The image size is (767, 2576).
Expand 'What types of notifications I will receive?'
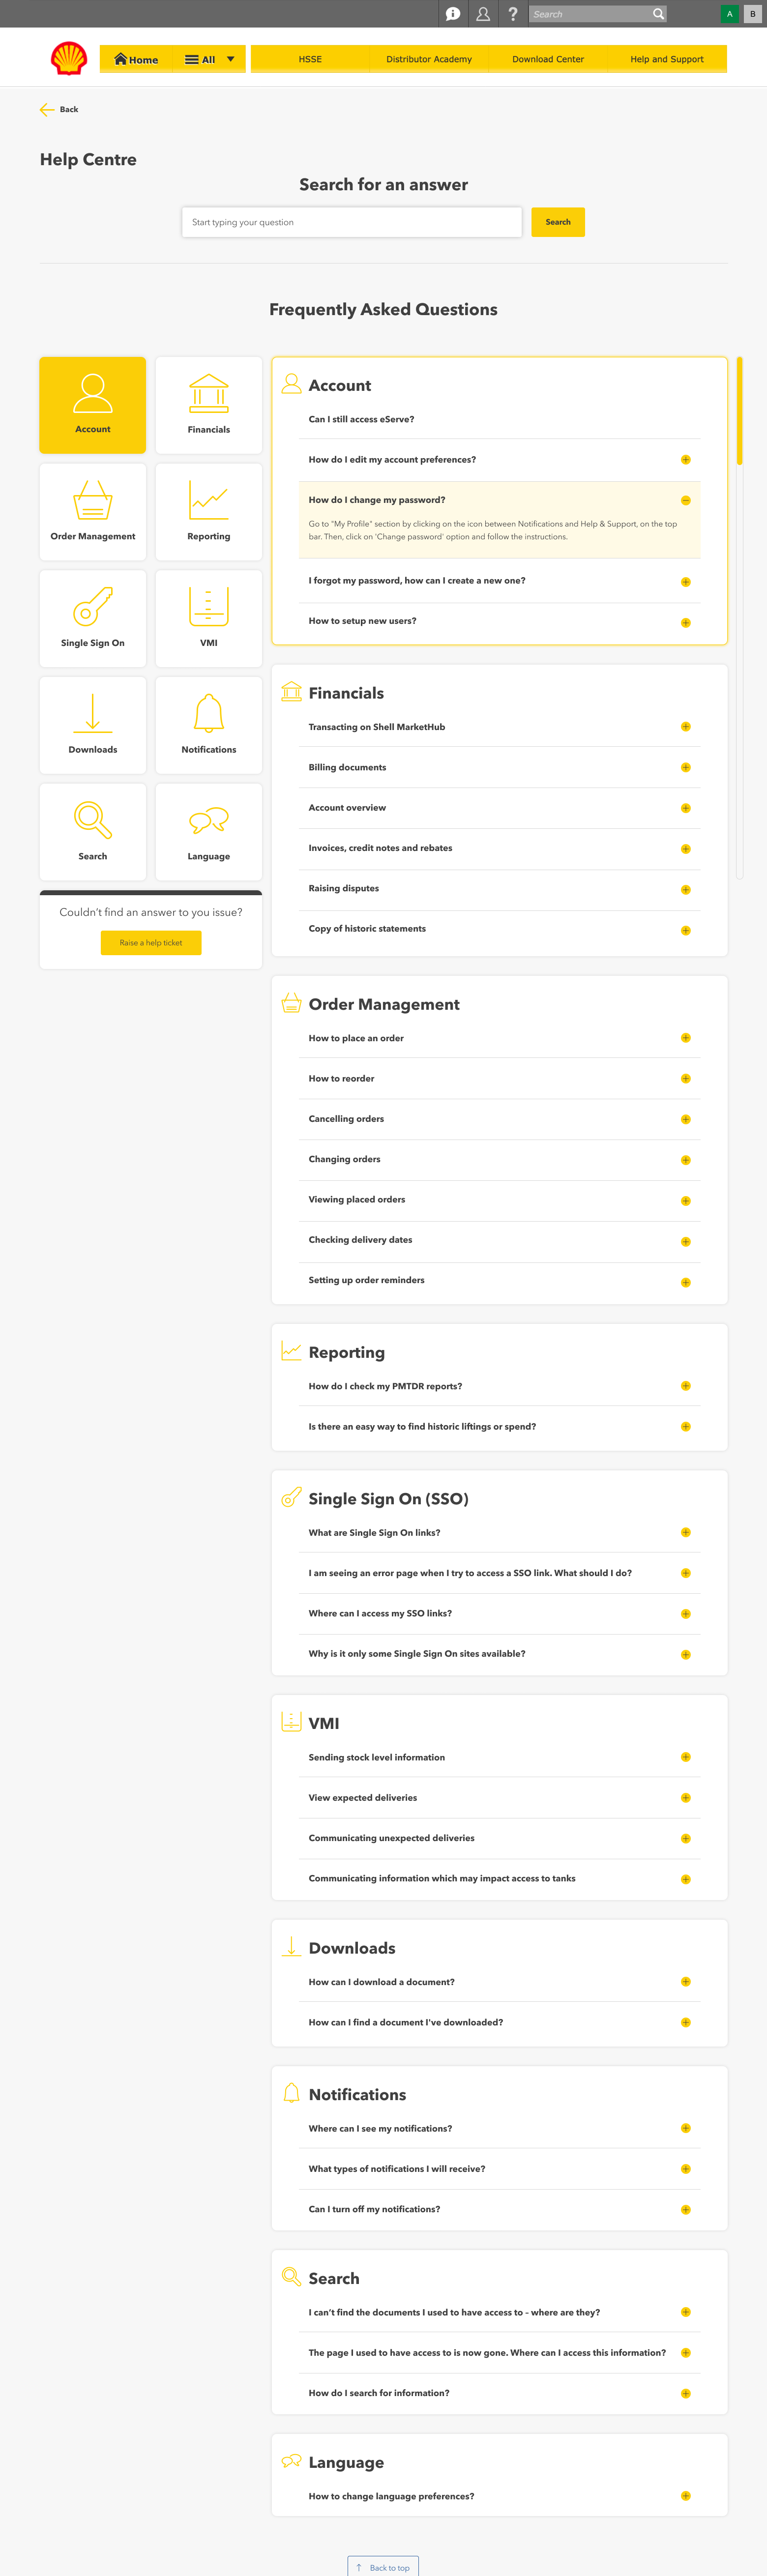[x=685, y=2169]
